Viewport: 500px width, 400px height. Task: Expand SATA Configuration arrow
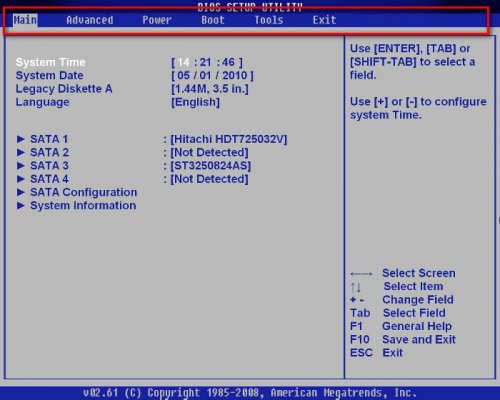tap(21, 192)
